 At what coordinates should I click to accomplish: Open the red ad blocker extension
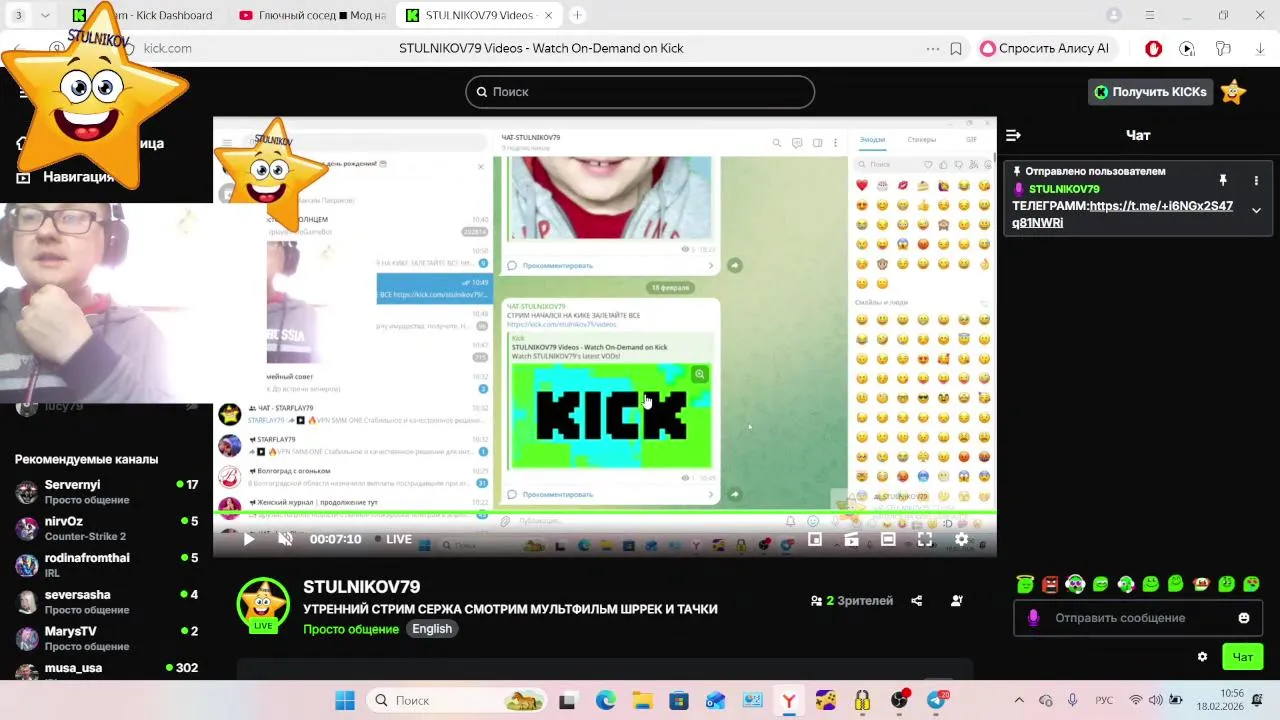tap(1153, 48)
